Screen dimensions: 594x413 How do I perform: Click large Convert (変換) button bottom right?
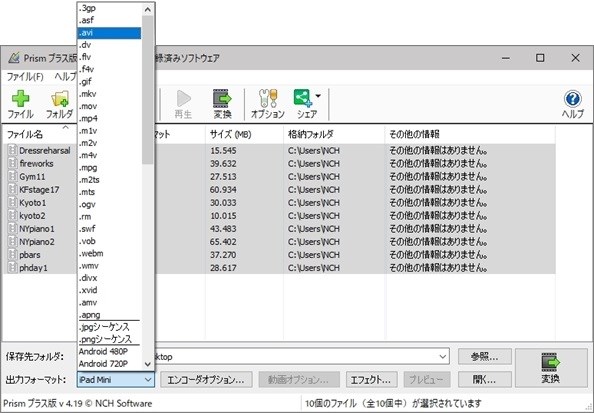click(551, 368)
